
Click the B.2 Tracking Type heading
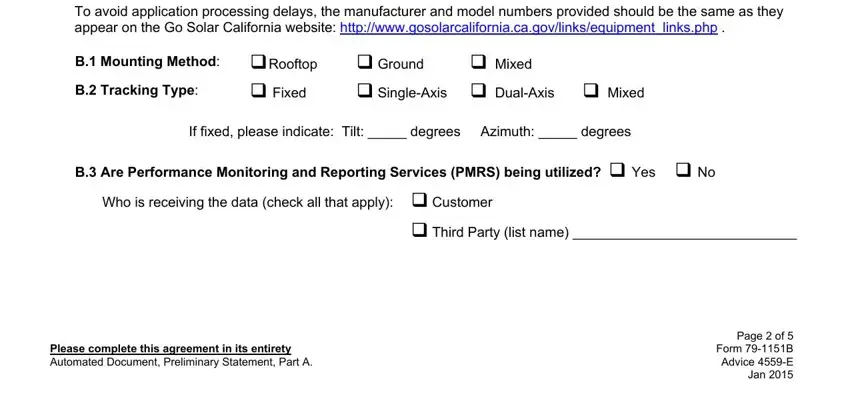pos(136,90)
